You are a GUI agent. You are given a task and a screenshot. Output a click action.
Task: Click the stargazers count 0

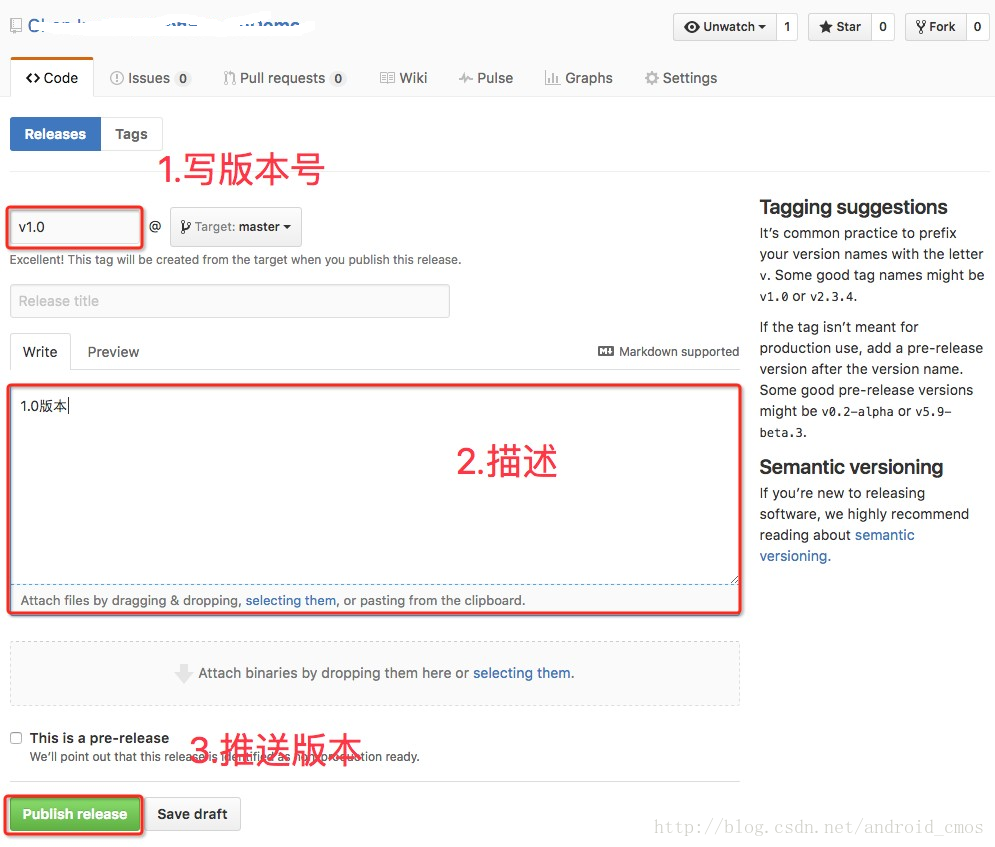(883, 27)
